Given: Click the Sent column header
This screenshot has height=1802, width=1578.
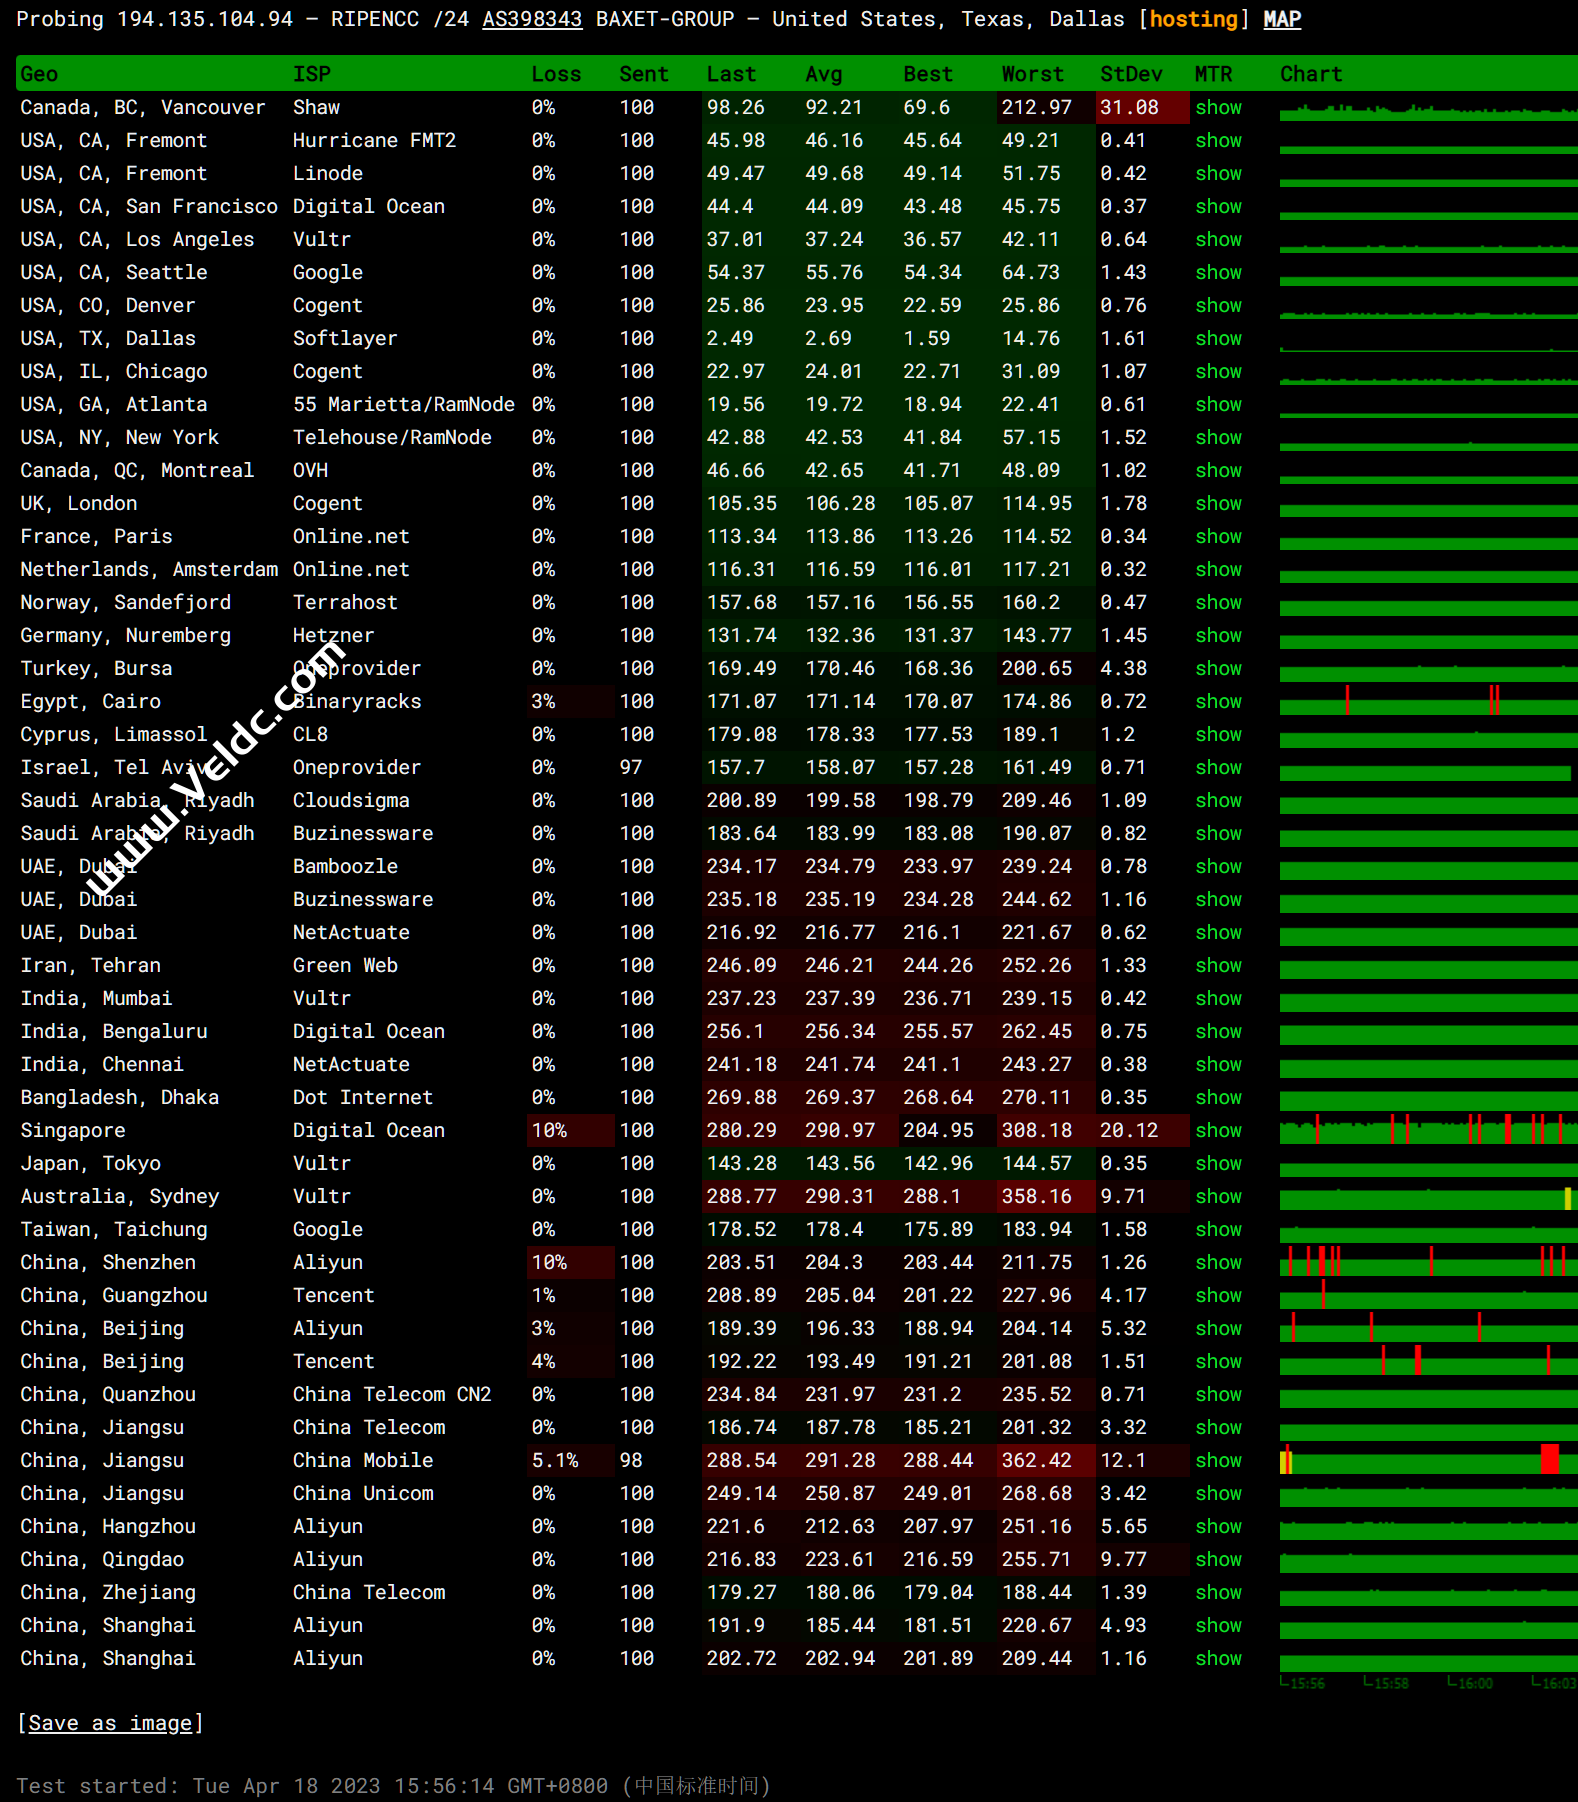Looking at the screenshot, I should click(x=643, y=74).
